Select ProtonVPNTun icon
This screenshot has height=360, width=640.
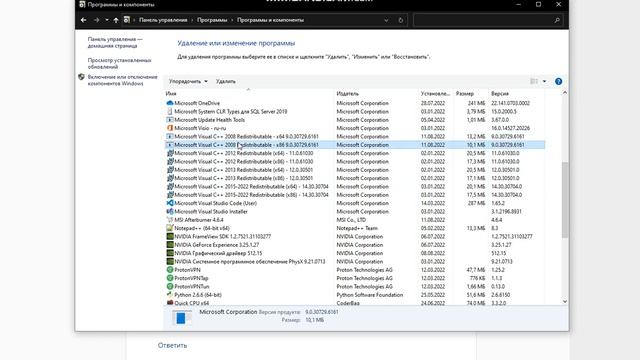coord(170,287)
